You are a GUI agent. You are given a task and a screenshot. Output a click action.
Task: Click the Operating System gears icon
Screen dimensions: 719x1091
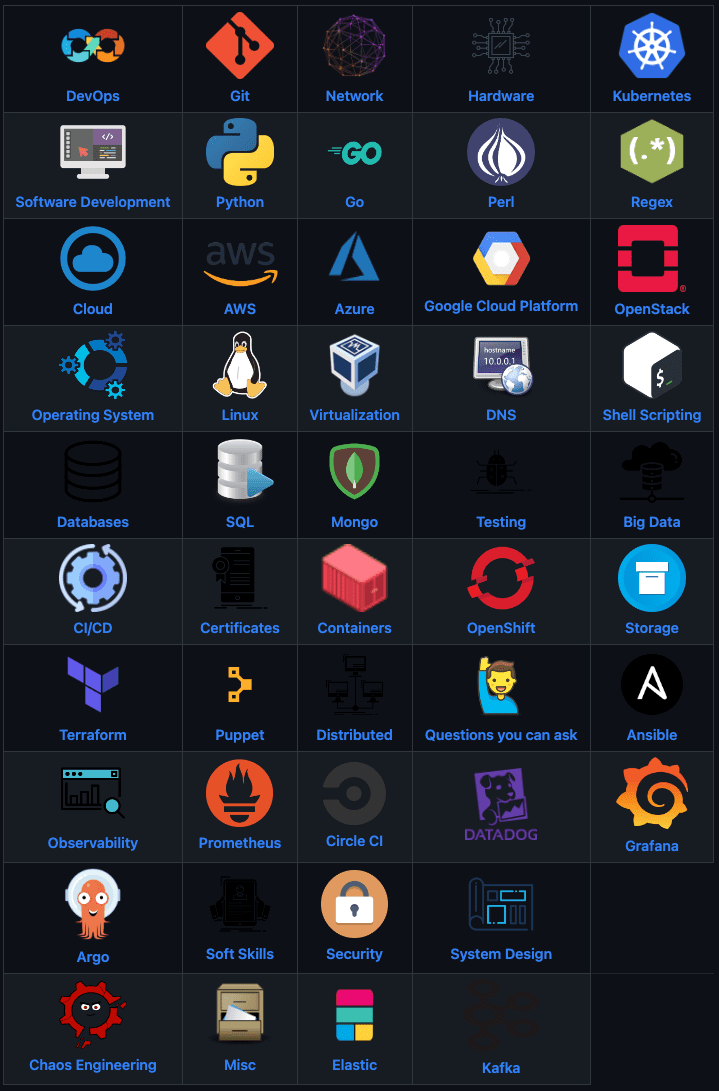[x=93, y=365]
